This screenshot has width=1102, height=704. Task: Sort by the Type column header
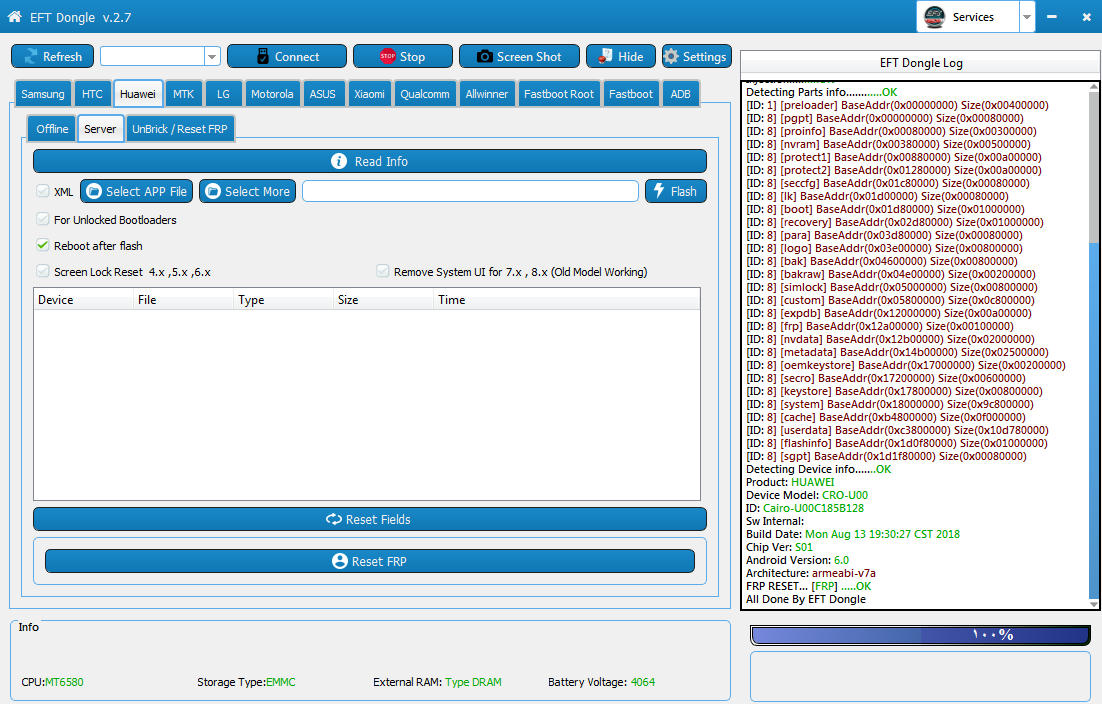point(283,300)
